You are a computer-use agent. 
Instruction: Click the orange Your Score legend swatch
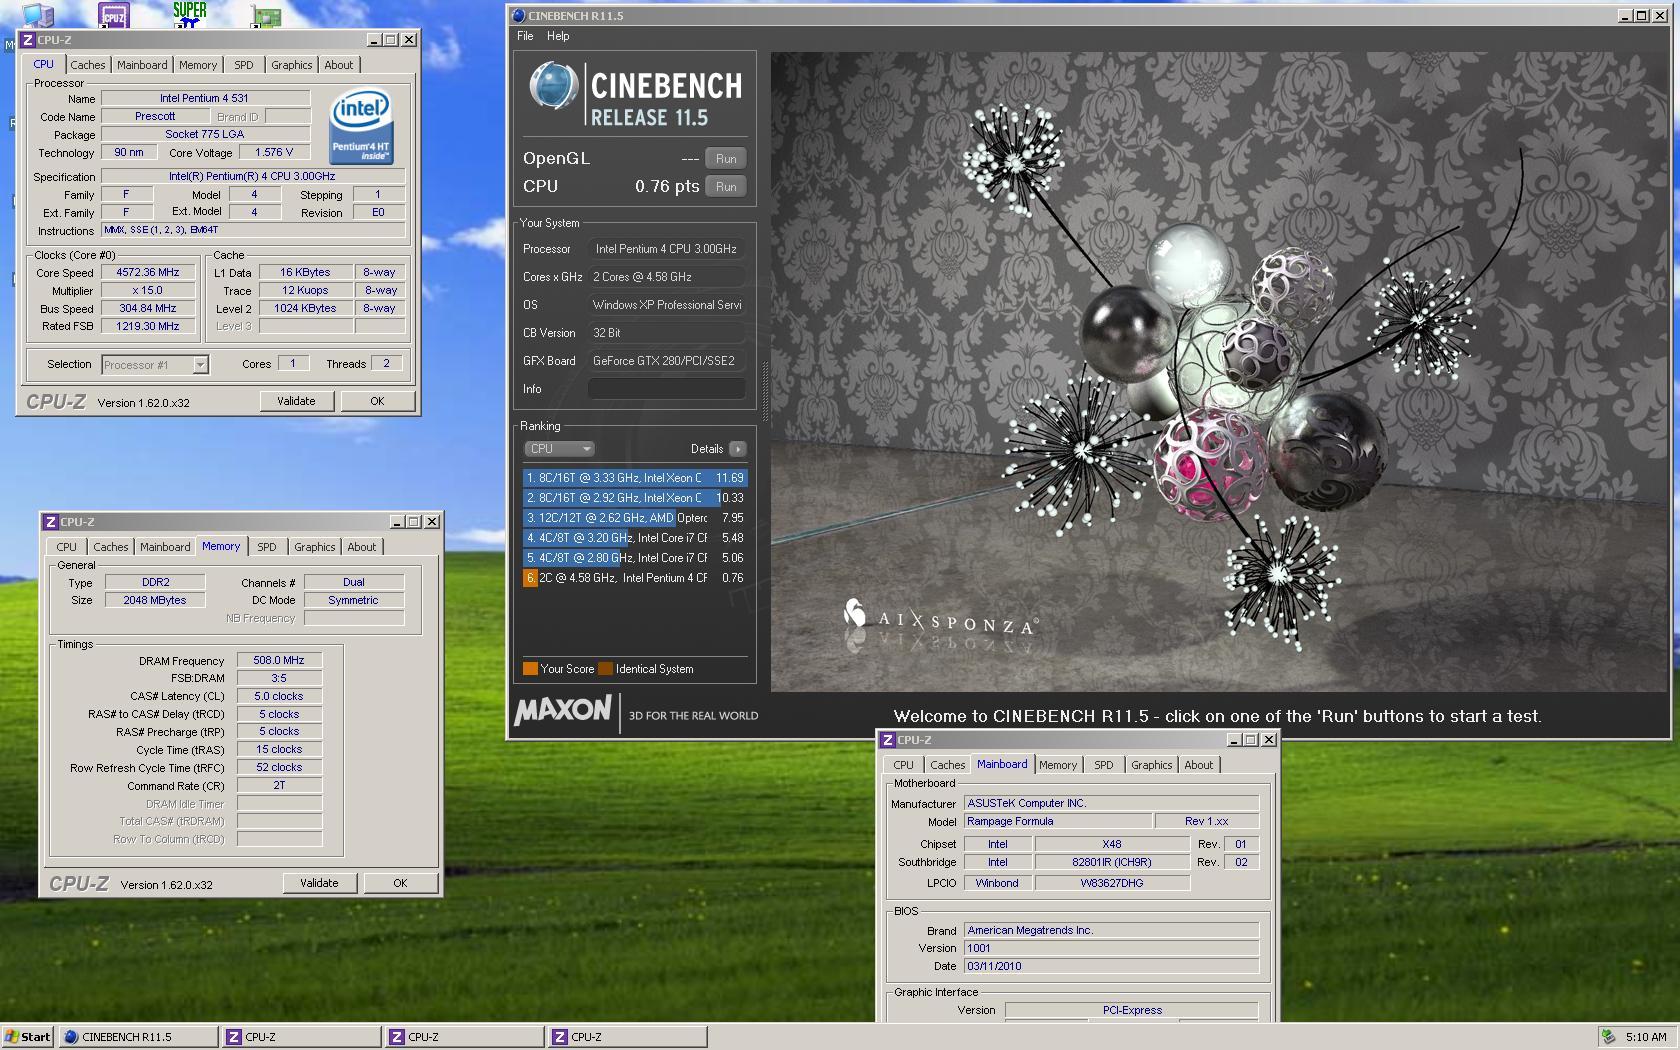[x=530, y=669]
